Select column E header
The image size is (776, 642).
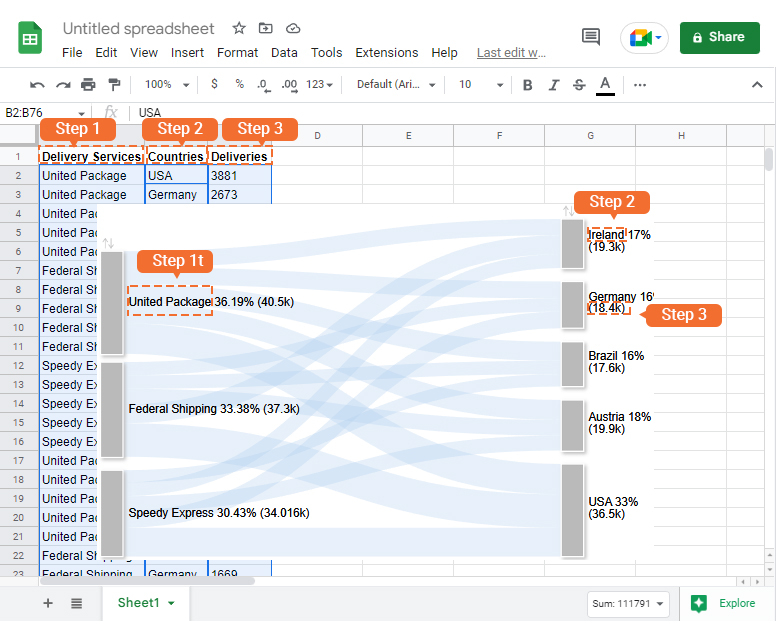click(x=408, y=136)
